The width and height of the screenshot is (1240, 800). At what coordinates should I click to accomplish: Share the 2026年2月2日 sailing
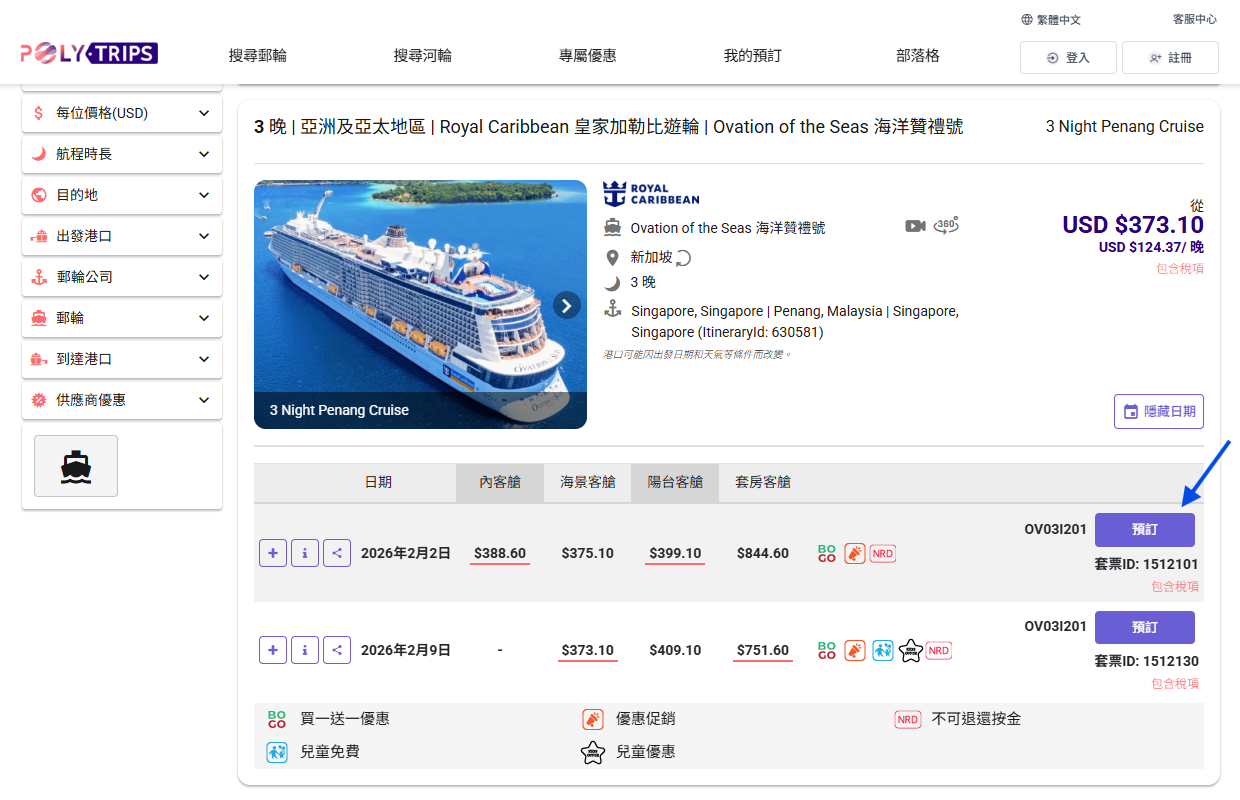pos(337,553)
